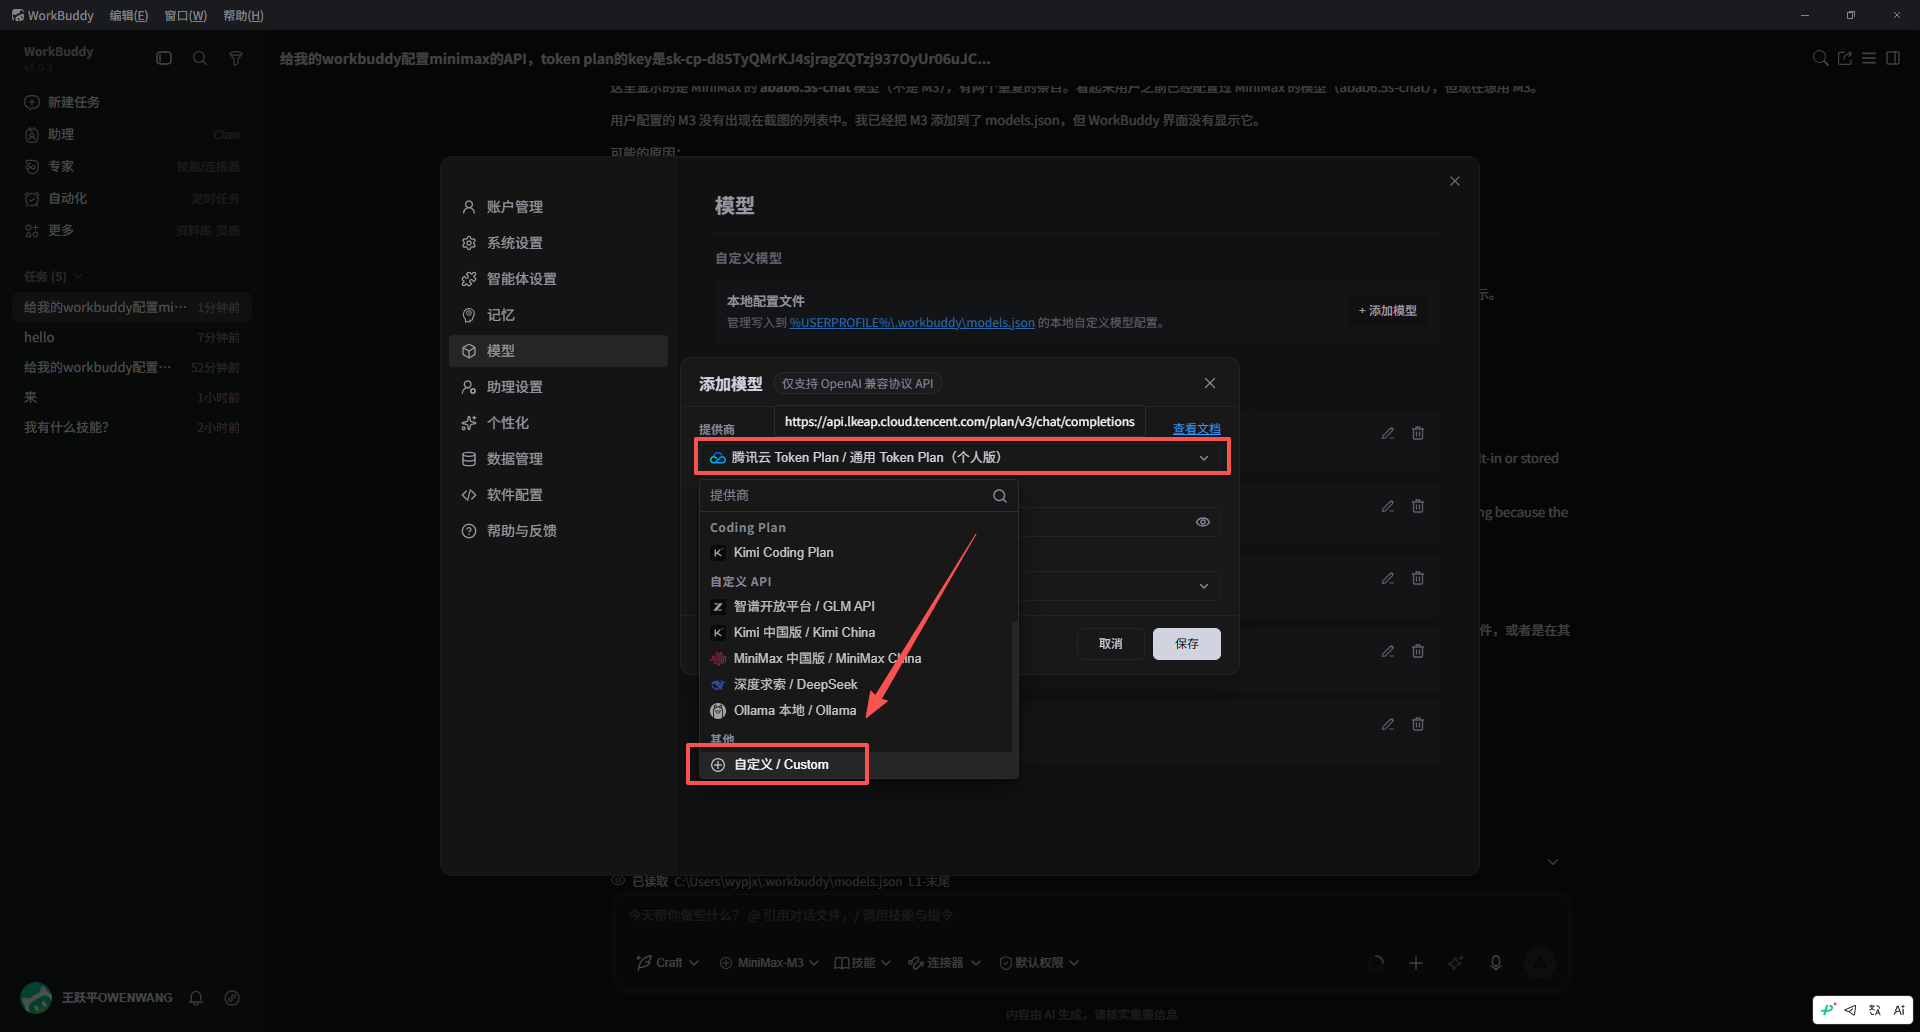Viewport: 1920px width, 1032px height.
Task: Edit the fourth custom model entry
Action: click(1388, 651)
